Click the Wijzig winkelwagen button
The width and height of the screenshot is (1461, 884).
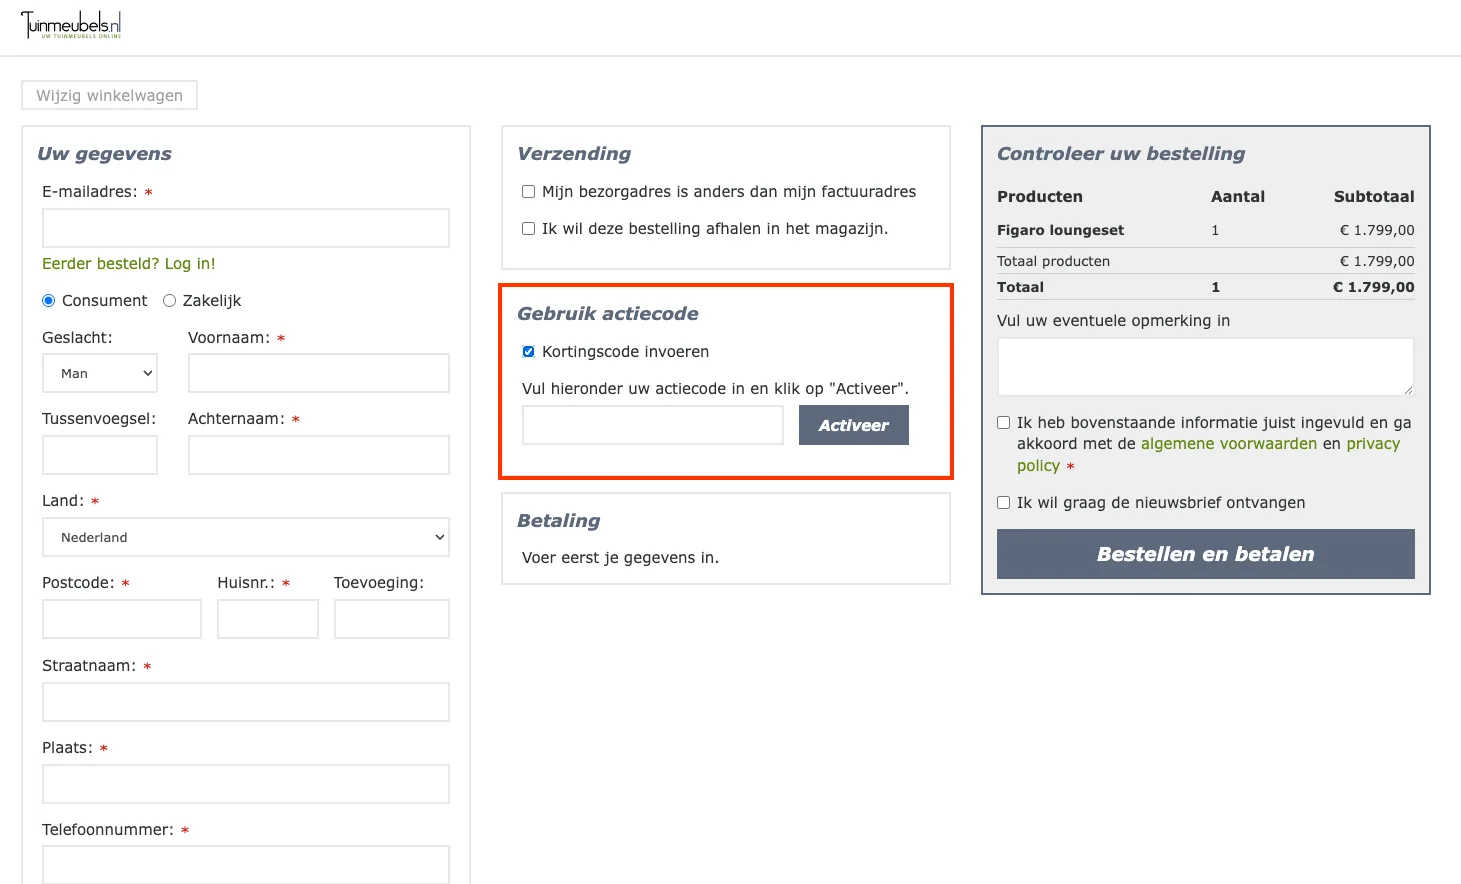click(x=109, y=95)
